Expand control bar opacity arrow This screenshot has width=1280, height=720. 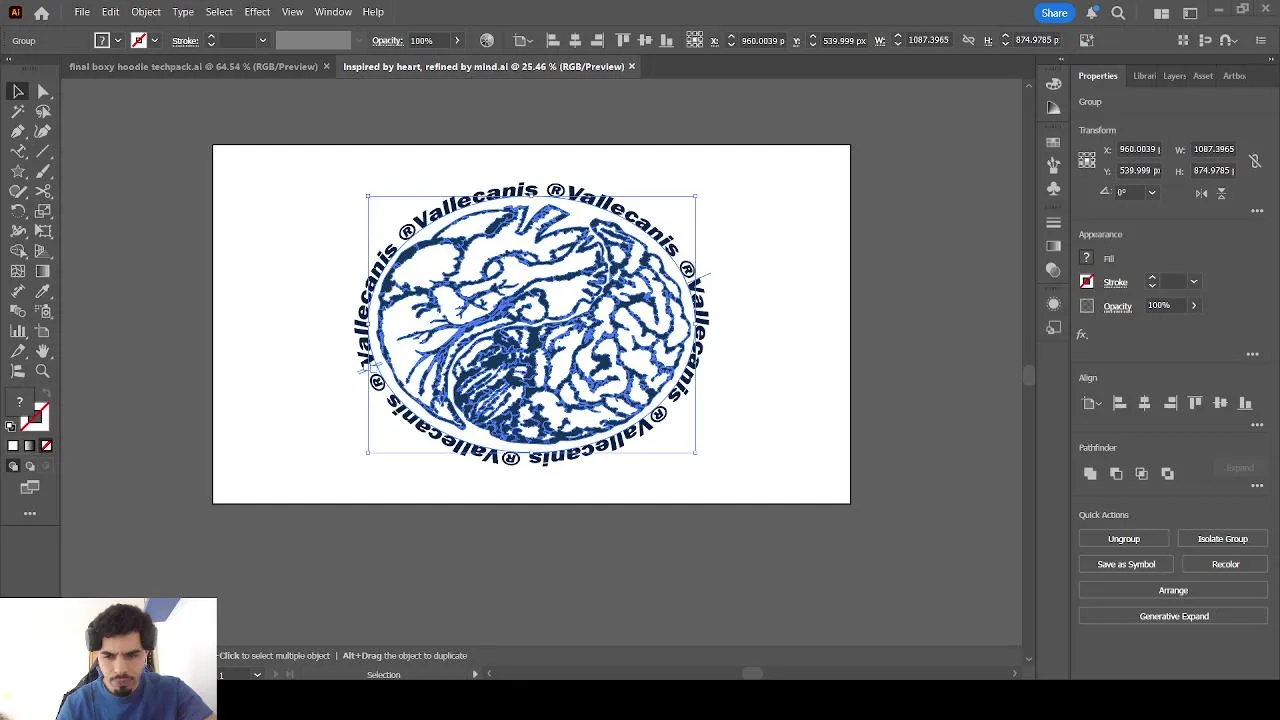[x=457, y=40]
